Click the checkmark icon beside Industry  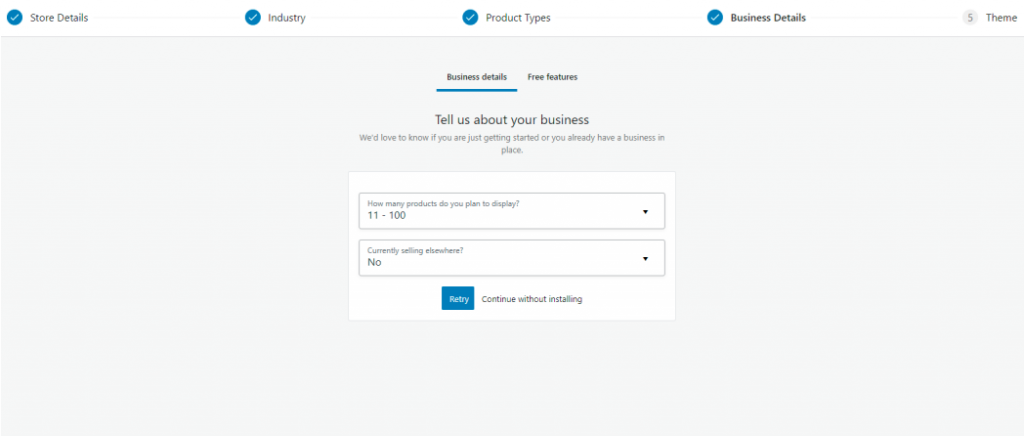[253, 18]
